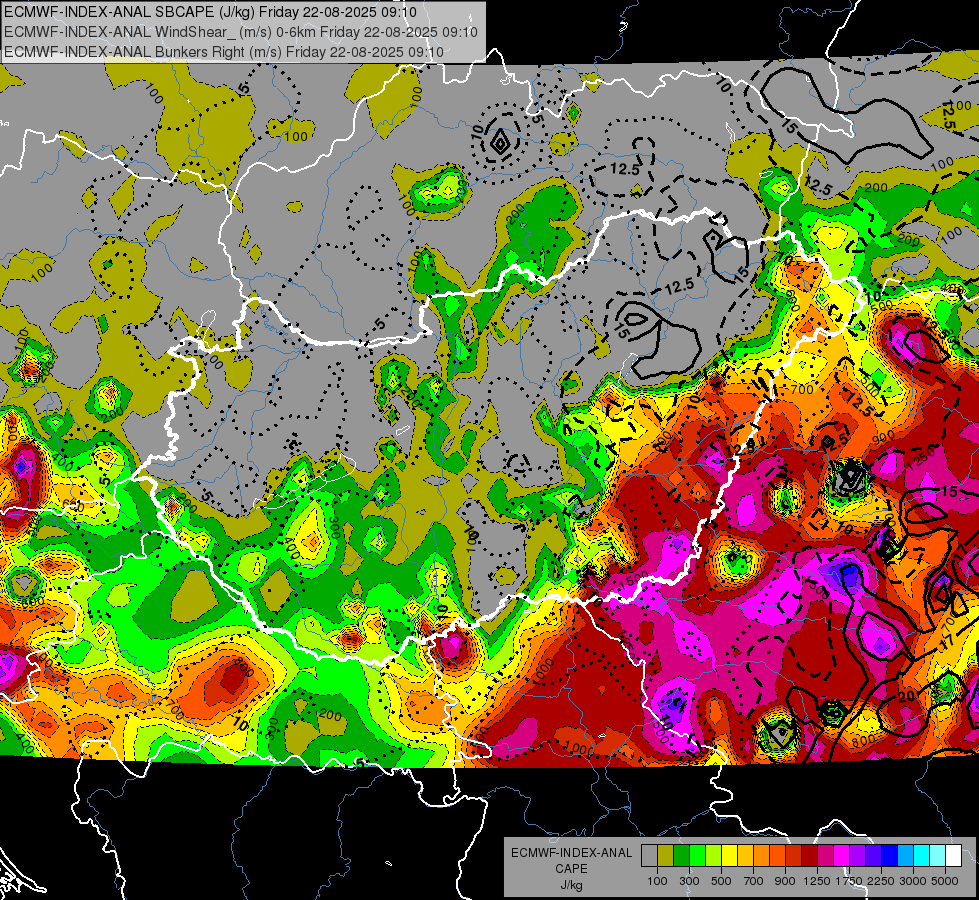Pick the pure blue legend swatch
The image size is (979, 900).
tap(890, 856)
